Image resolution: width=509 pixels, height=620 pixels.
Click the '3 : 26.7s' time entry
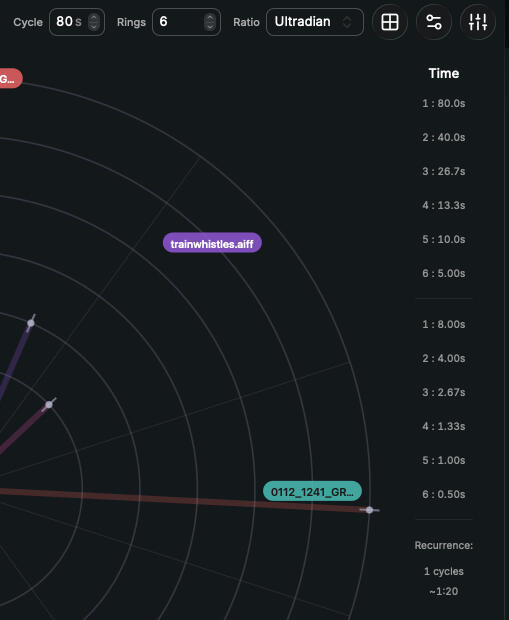pos(444,171)
